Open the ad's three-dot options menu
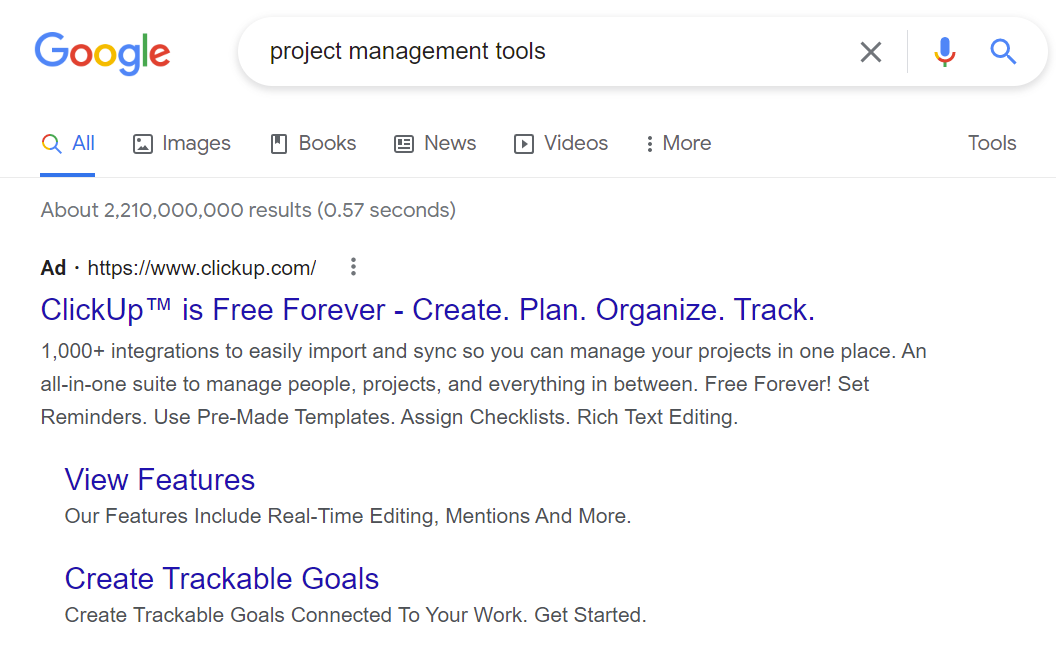Viewport: 1056px width, 653px height. click(353, 267)
